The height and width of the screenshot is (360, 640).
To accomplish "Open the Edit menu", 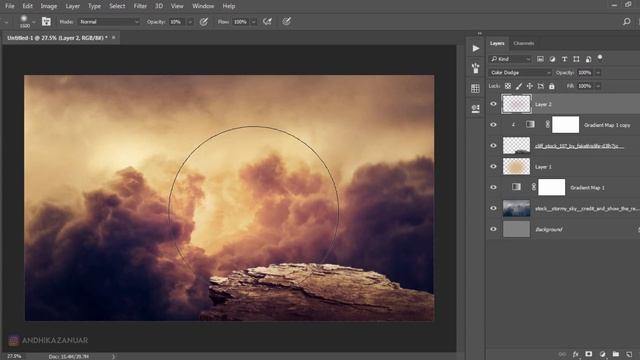I will click(27, 6).
